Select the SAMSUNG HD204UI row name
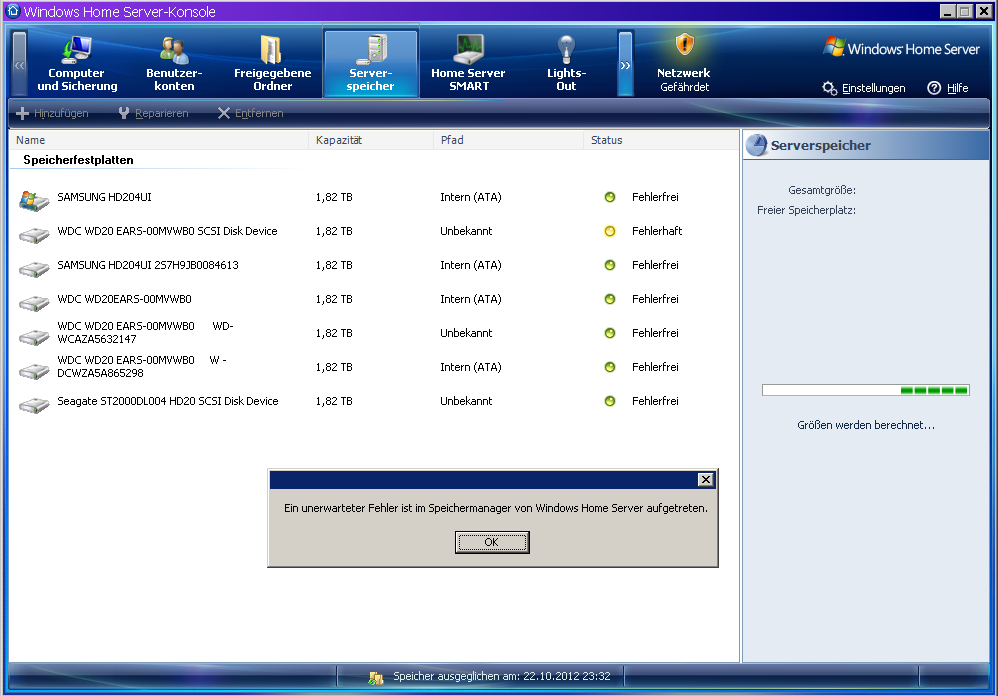The image size is (998, 696). pyautogui.click(x=104, y=197)
